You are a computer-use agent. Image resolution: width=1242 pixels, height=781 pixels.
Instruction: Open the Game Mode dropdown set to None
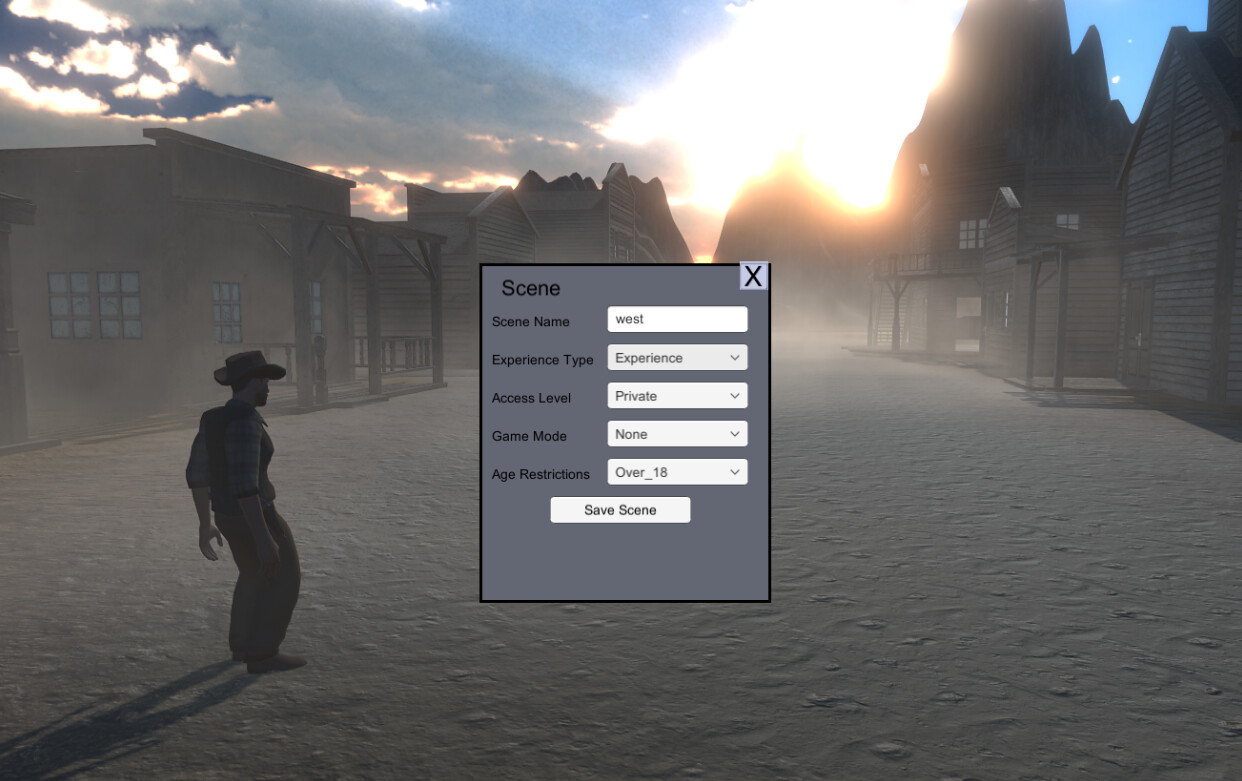point(677,433)
